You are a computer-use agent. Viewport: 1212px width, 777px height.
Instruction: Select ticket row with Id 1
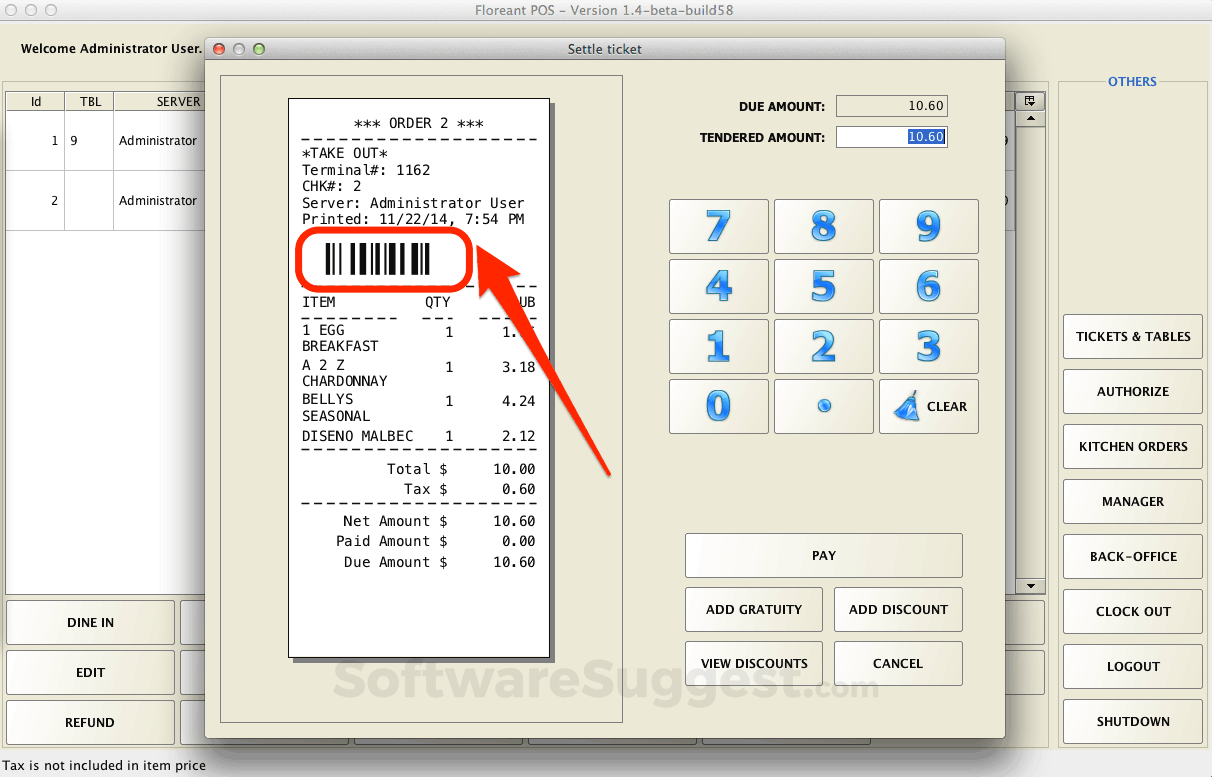tap(100, 140)
